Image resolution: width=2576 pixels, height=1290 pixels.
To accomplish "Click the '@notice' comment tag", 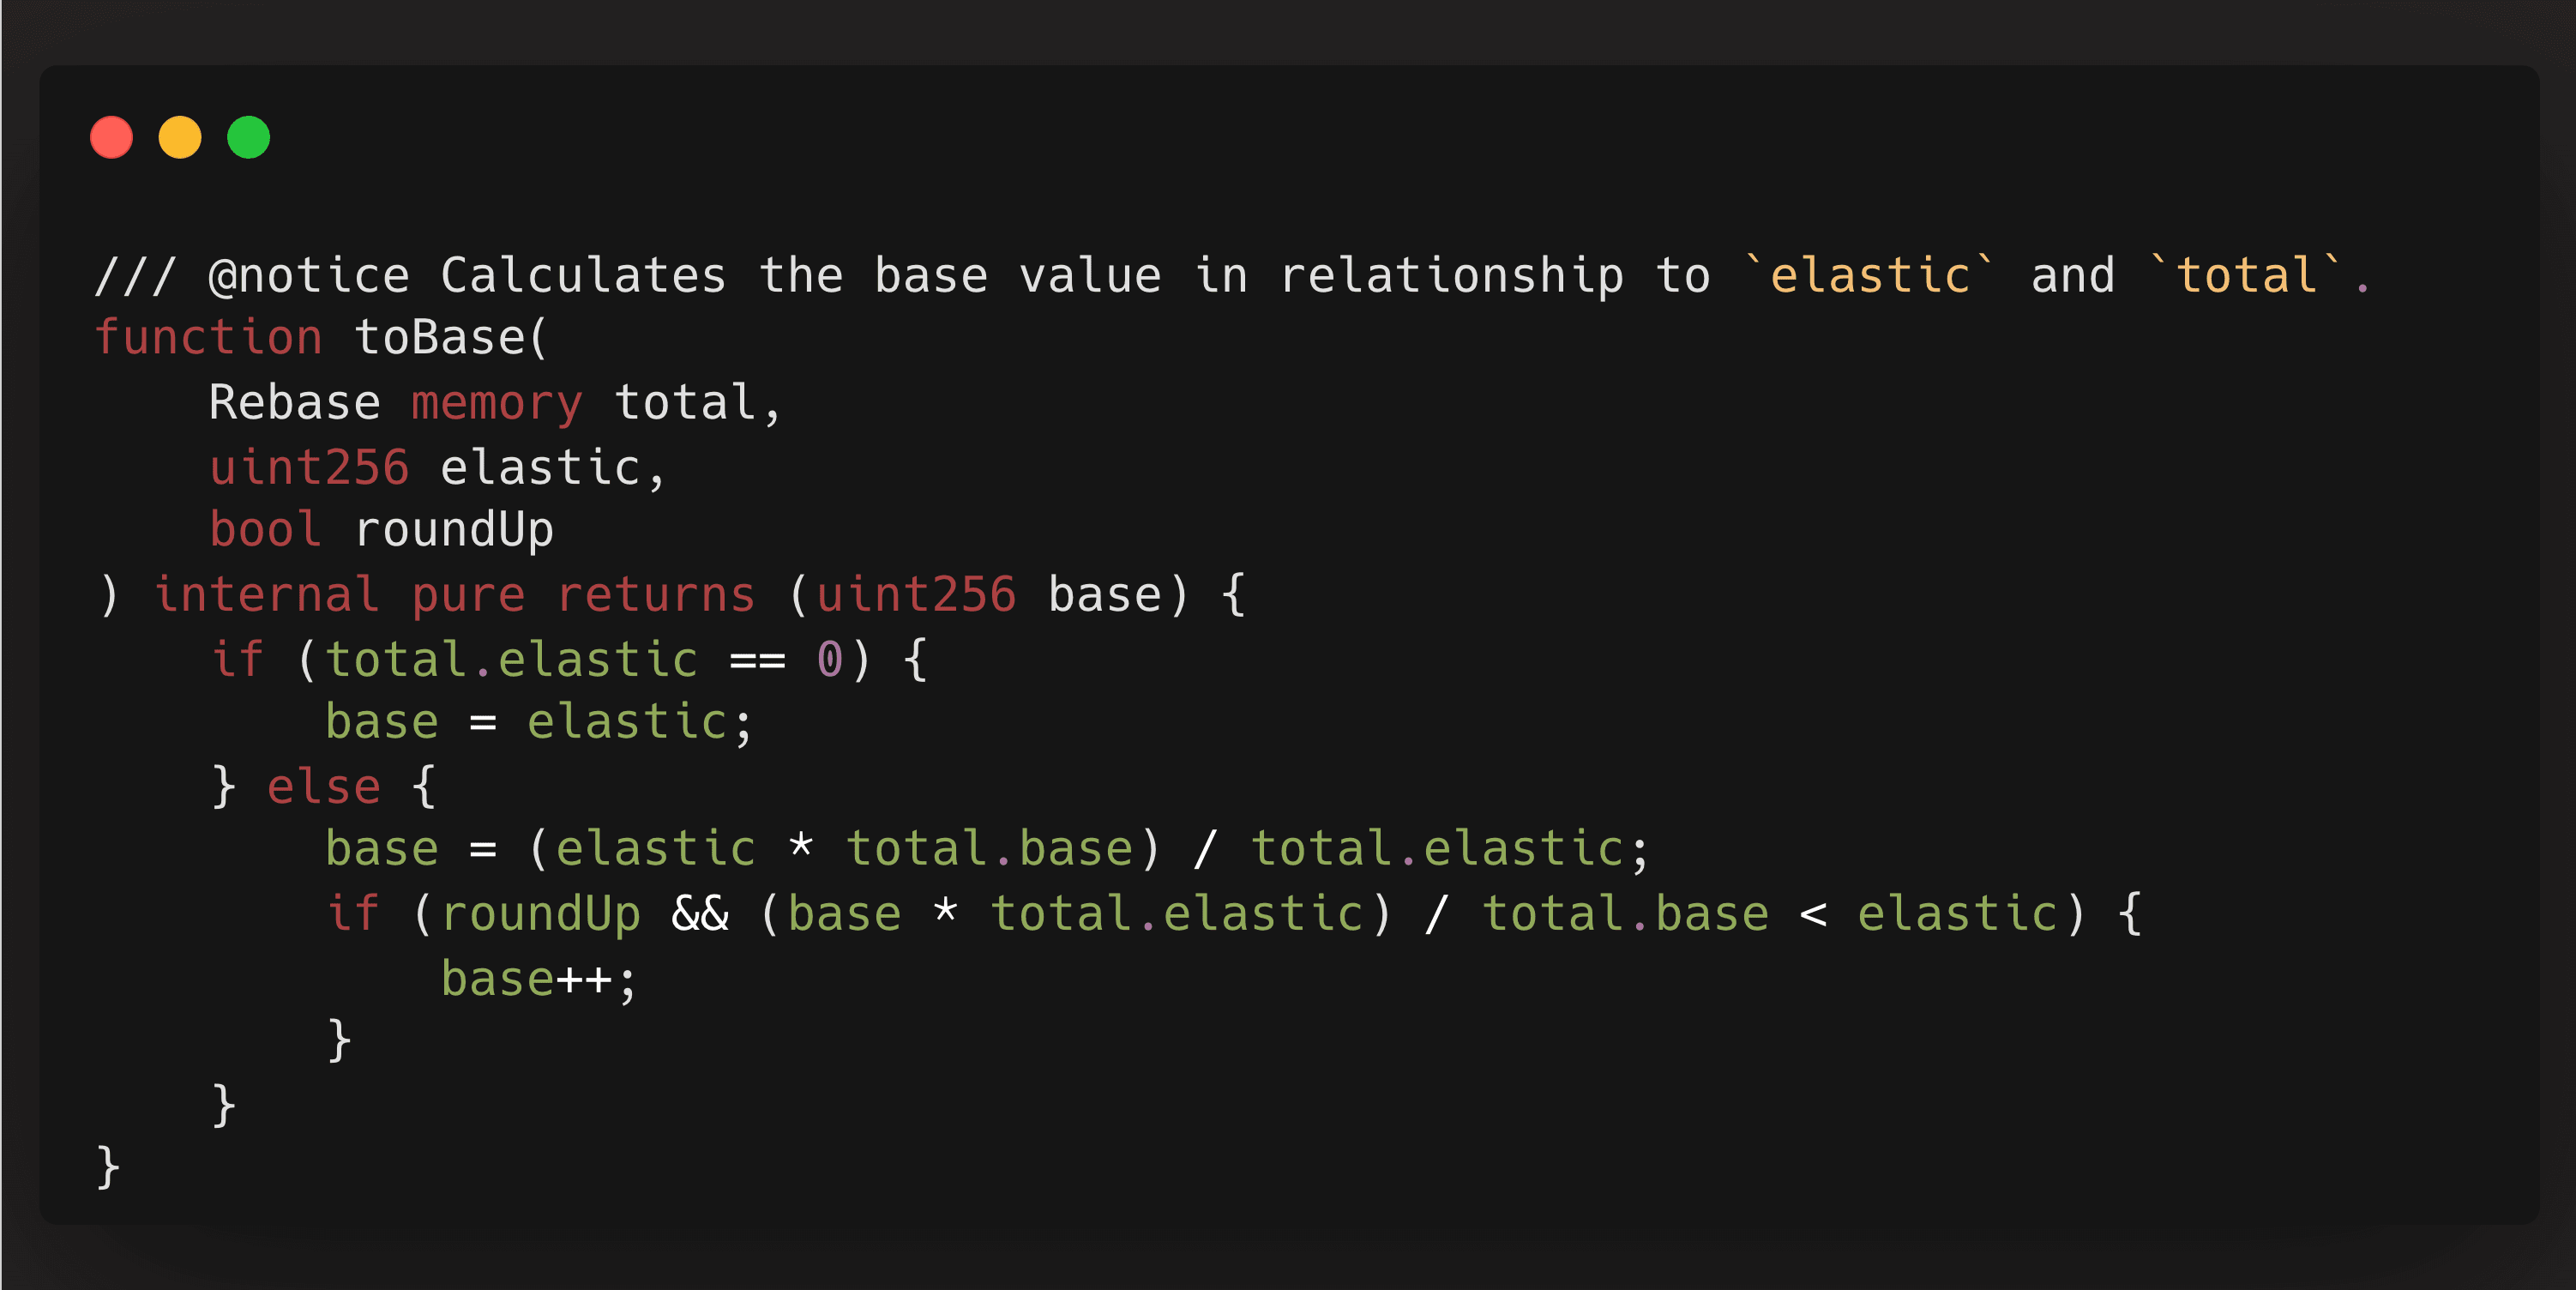I will click(x=308, y=275).
